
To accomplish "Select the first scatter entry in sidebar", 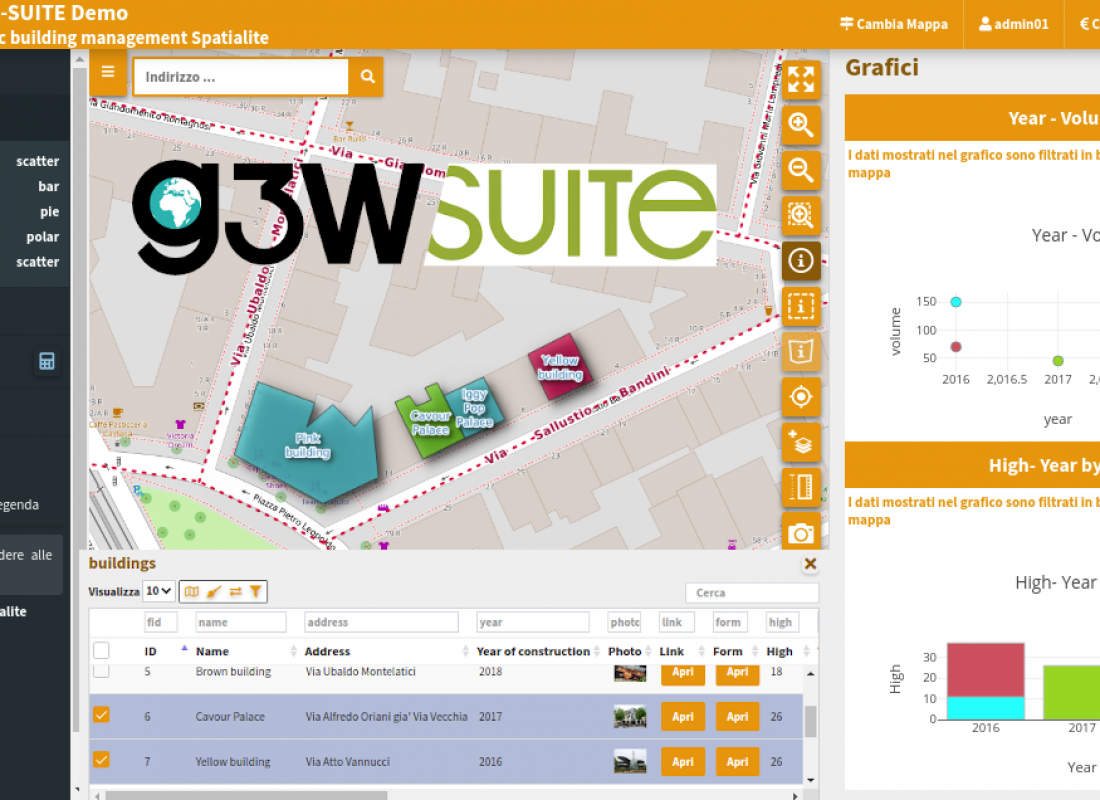I will point(37,161).
